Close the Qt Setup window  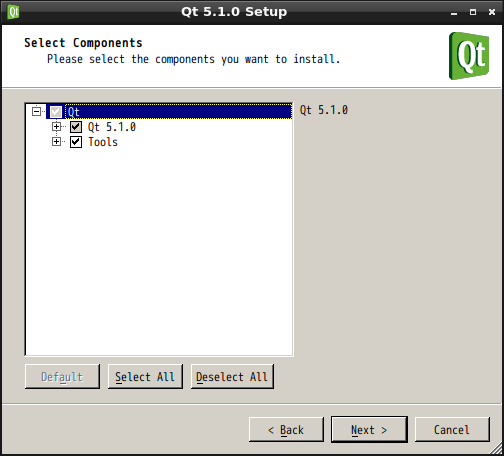(492, 12)
